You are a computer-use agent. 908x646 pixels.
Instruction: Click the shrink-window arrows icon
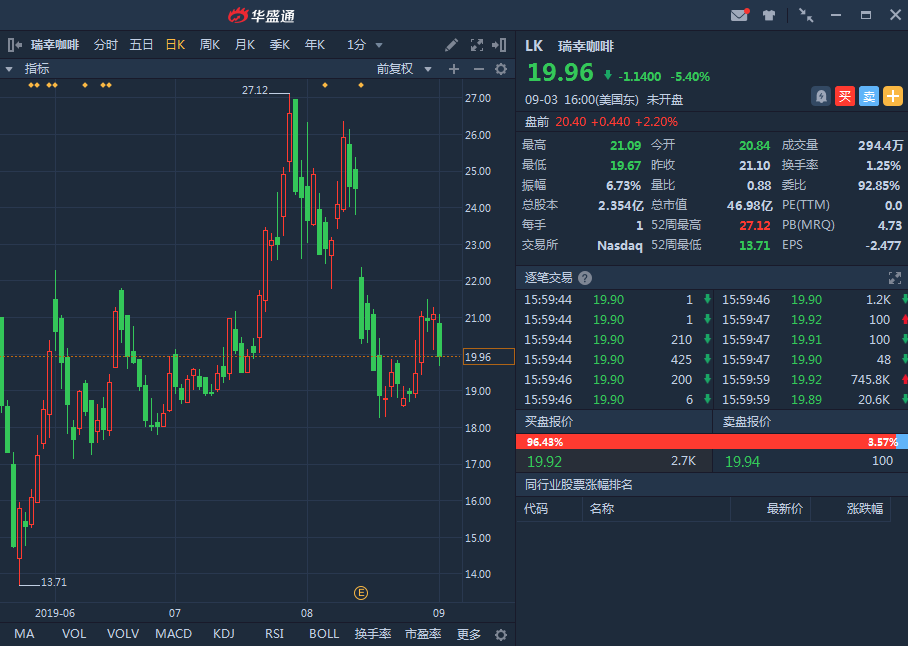pyautogui.click(x=806, y=15)
